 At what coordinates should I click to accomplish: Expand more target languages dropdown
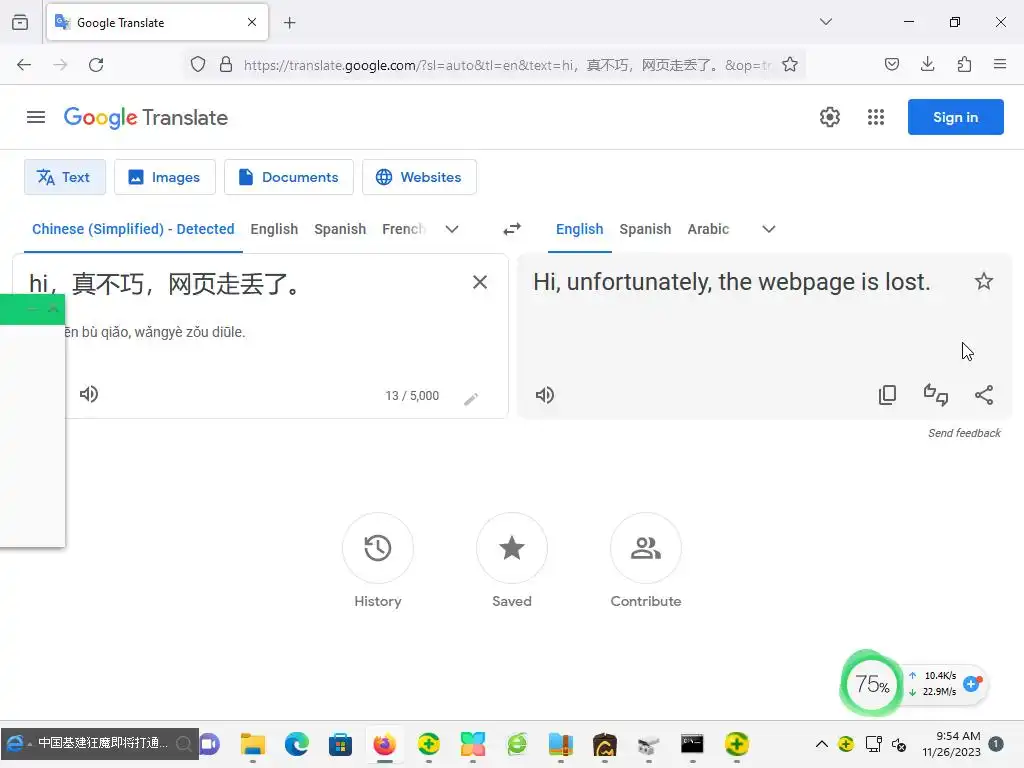(769, 229)
